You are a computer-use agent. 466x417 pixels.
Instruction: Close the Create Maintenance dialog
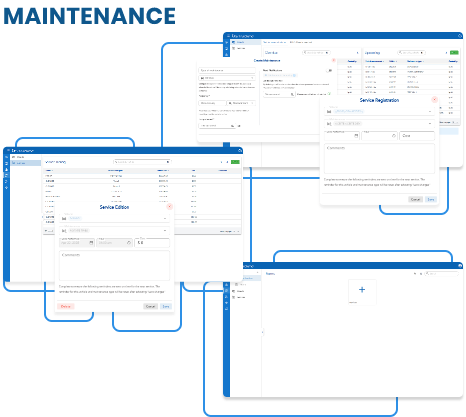point(333,60)
